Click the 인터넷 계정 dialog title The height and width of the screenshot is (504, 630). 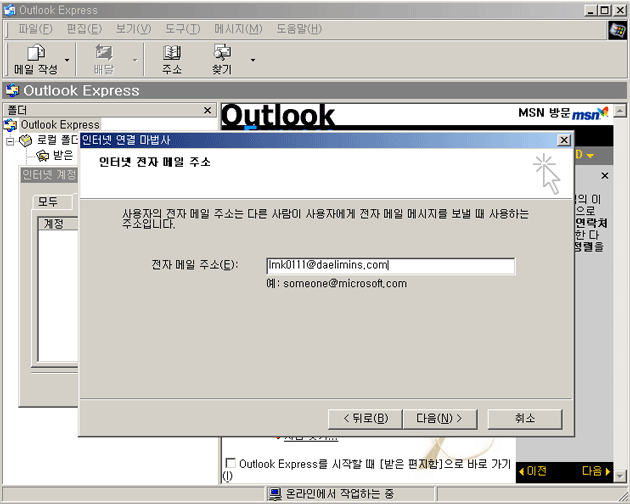click(49, 175)
